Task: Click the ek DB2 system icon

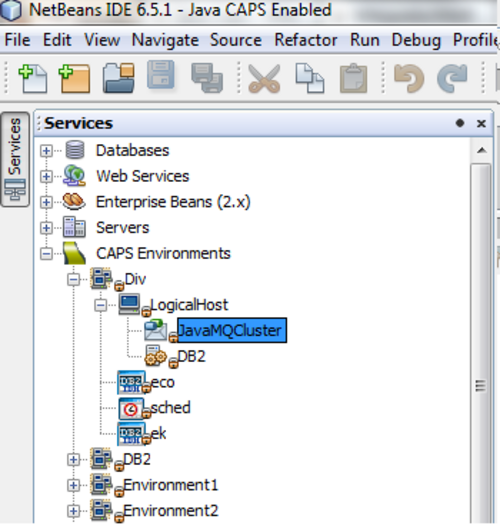Action: point(131,434)
